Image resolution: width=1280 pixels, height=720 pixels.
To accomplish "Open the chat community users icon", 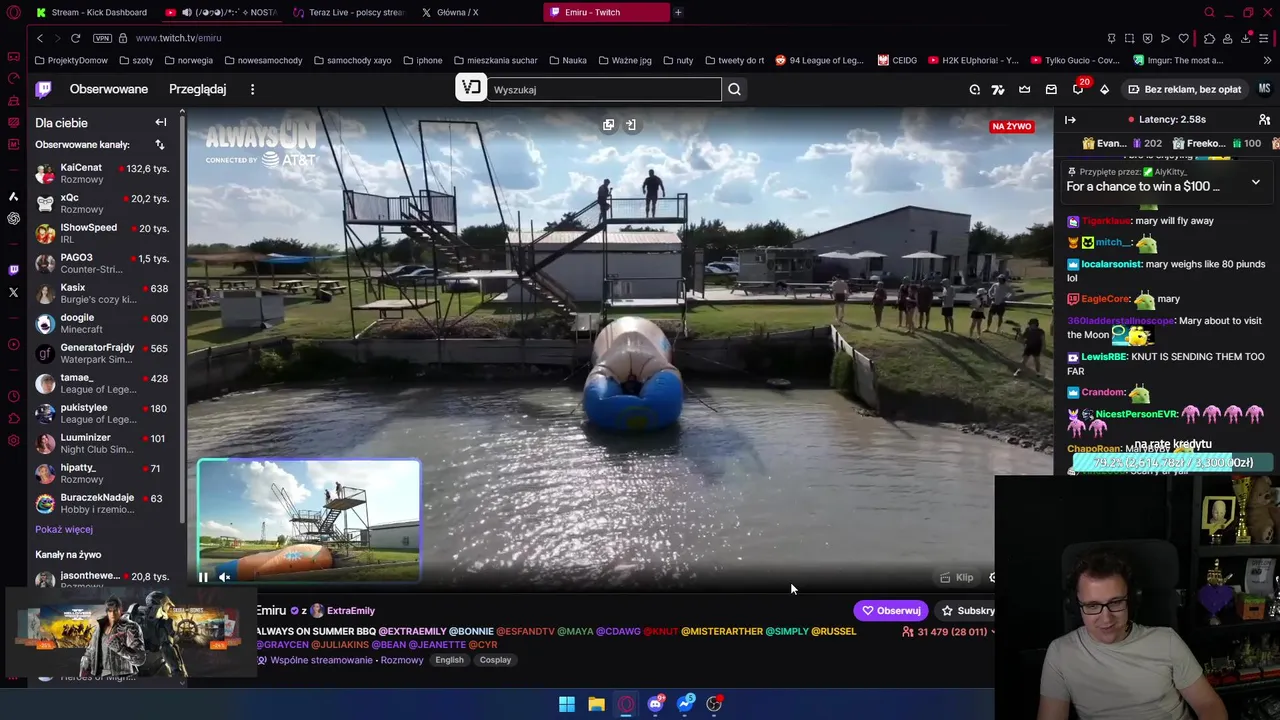I will click(1264, 120).
